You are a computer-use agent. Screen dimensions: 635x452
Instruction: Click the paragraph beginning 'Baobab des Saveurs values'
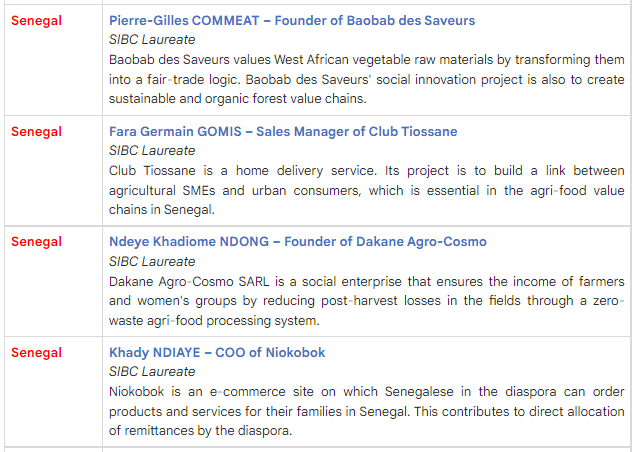pos(366,79)
